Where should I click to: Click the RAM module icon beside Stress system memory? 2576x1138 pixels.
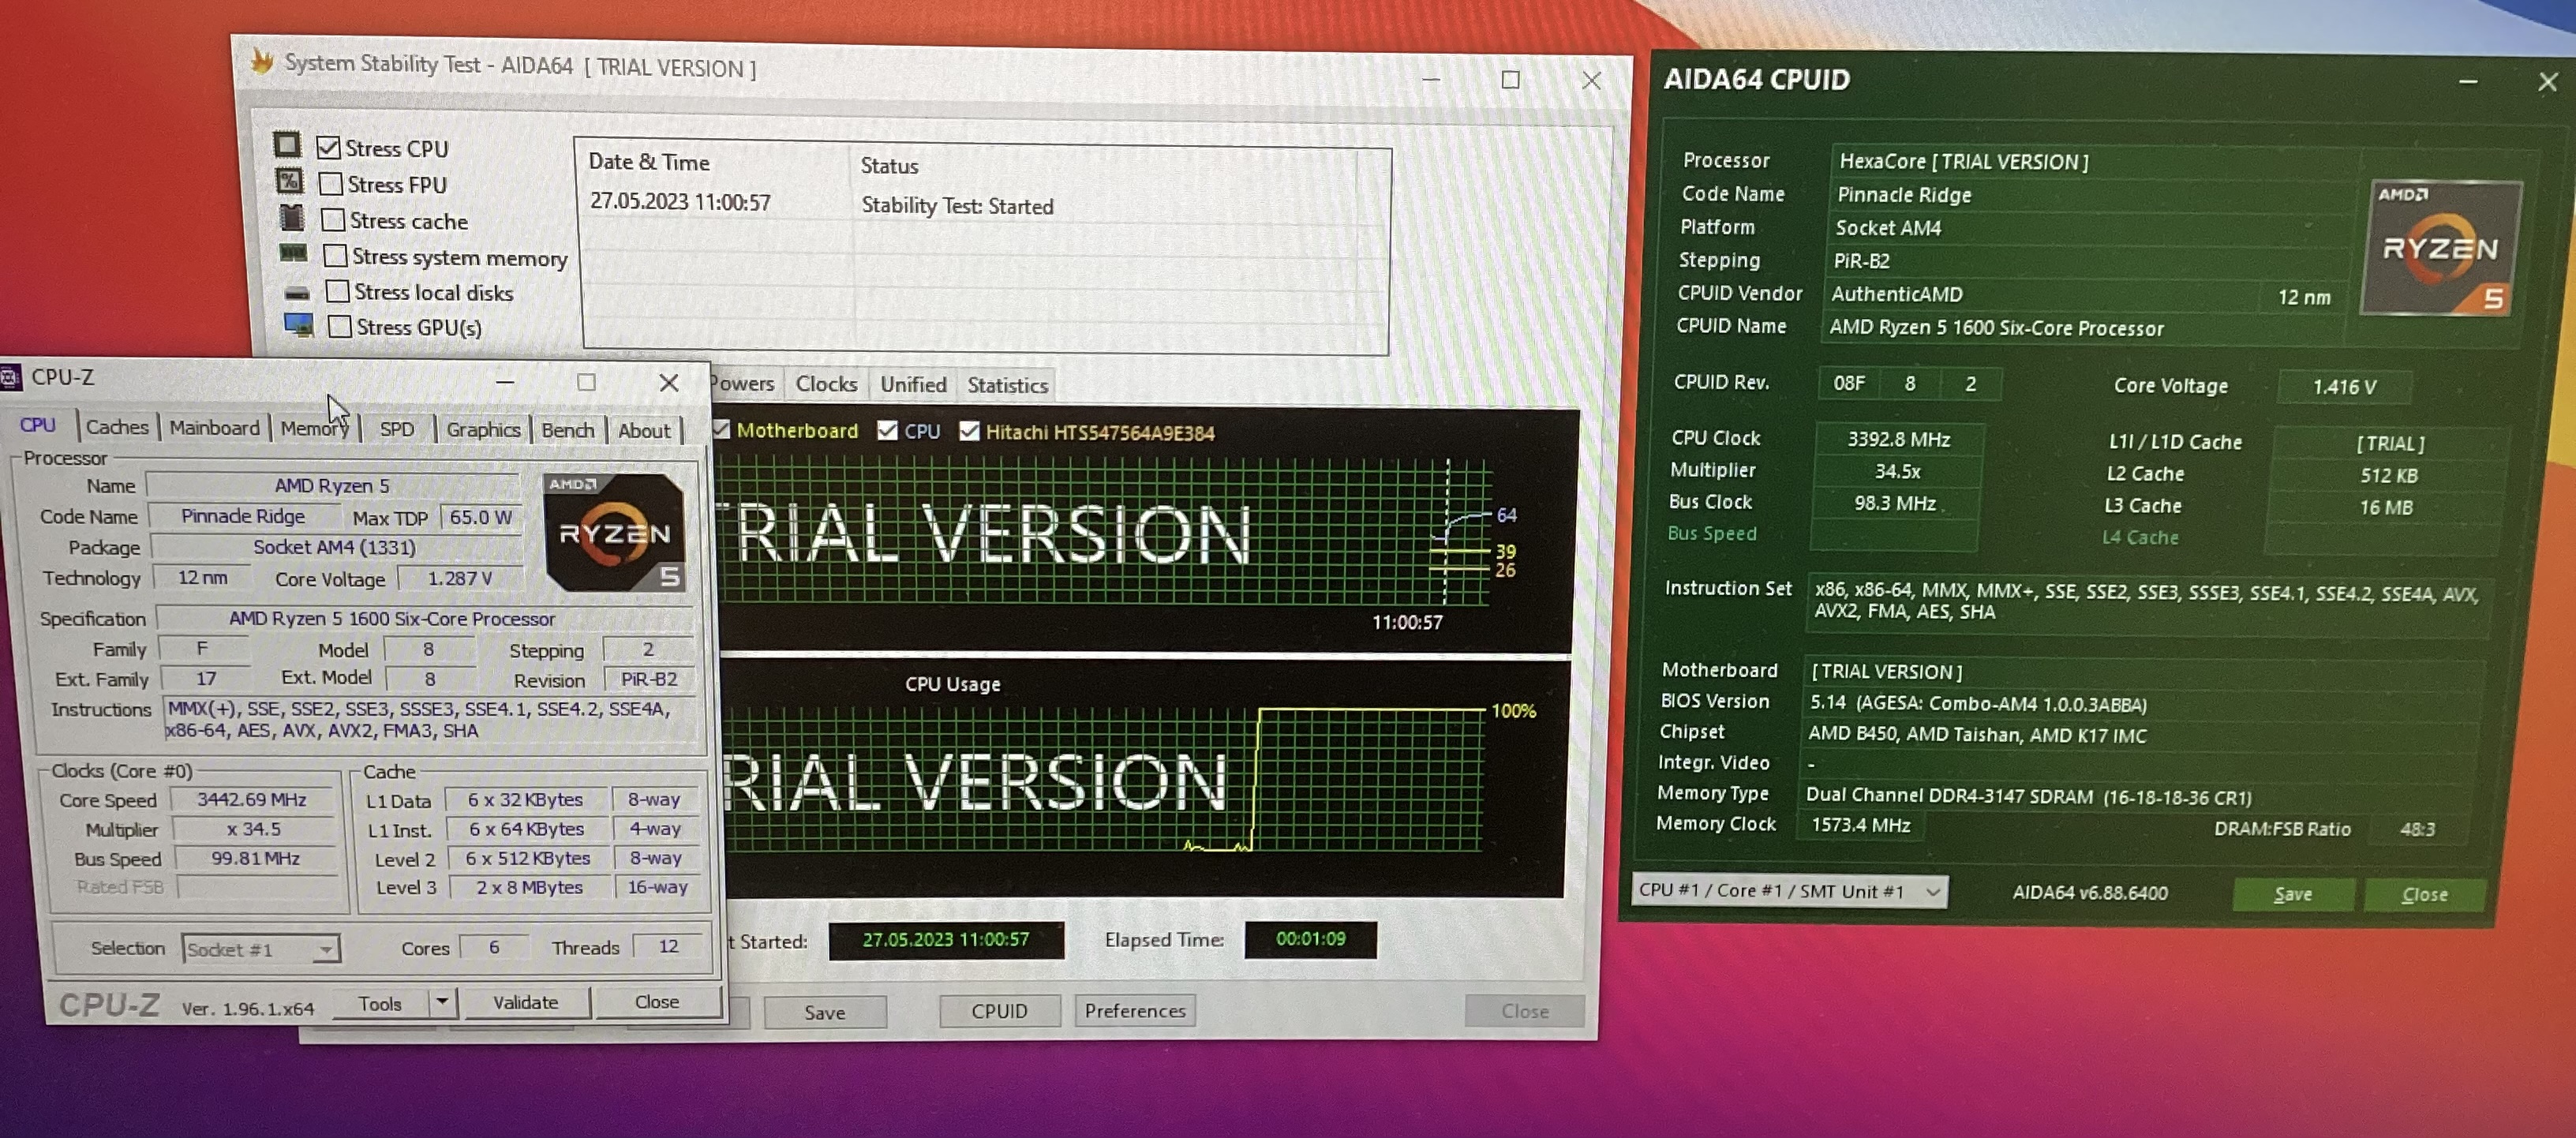tap(293, 254)
